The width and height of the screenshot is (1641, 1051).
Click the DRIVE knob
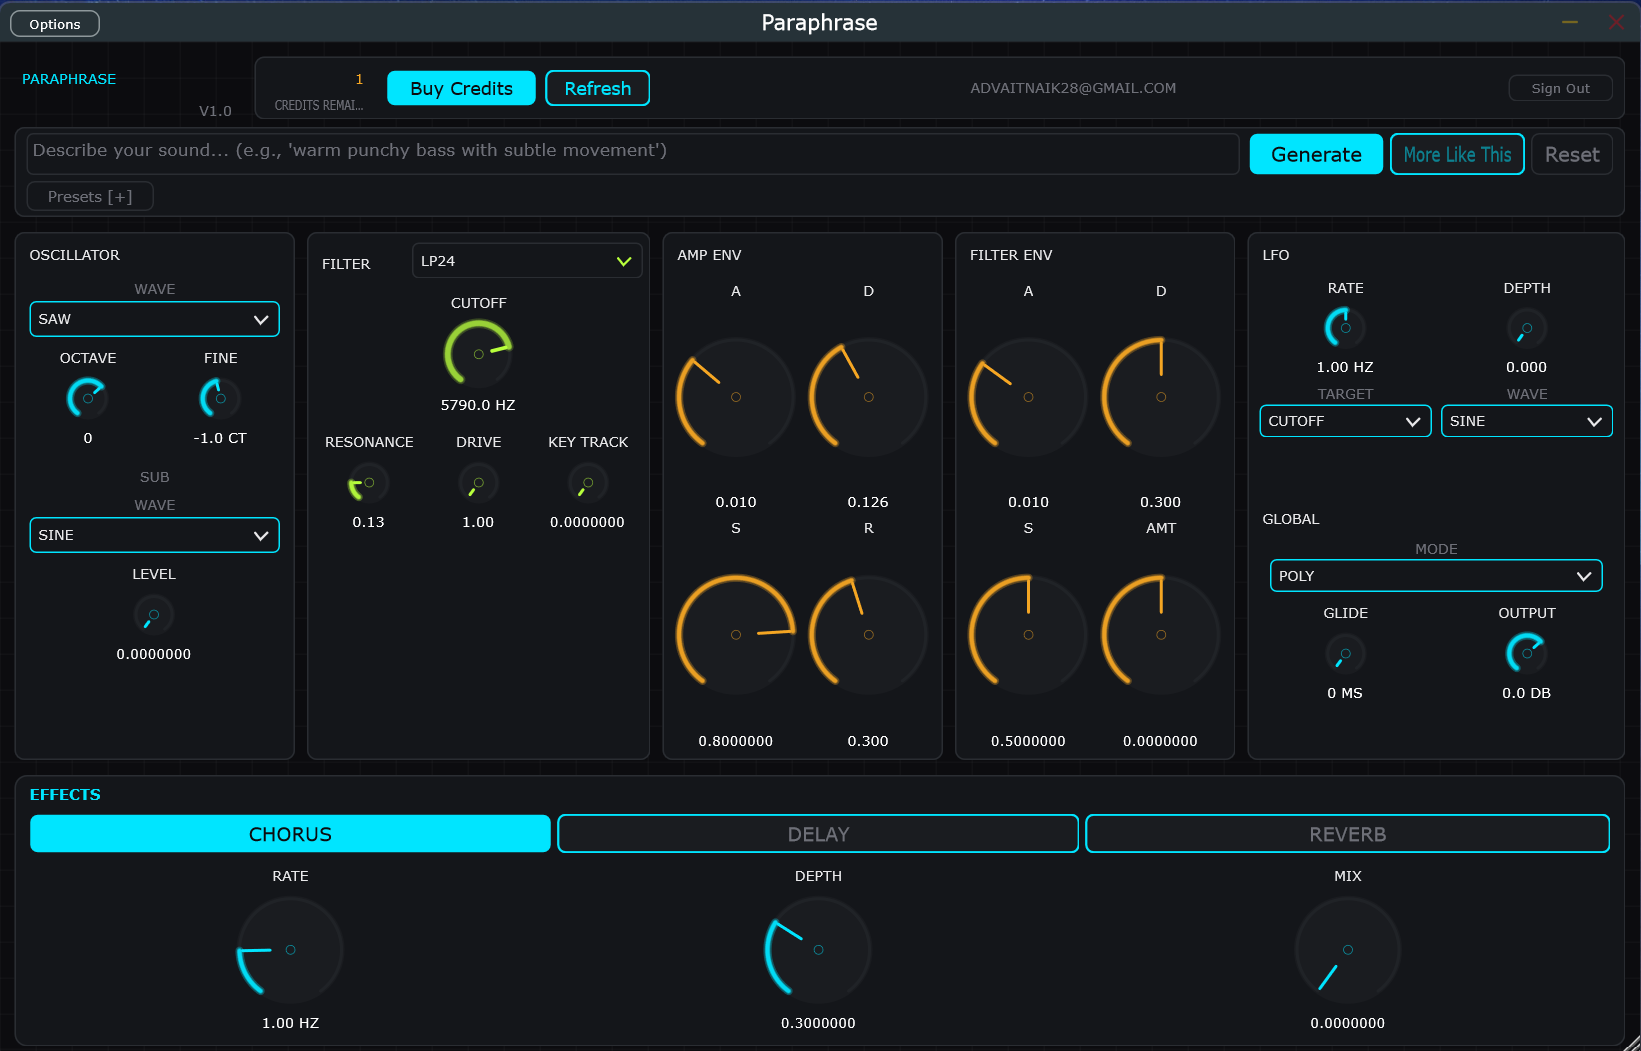478,481
